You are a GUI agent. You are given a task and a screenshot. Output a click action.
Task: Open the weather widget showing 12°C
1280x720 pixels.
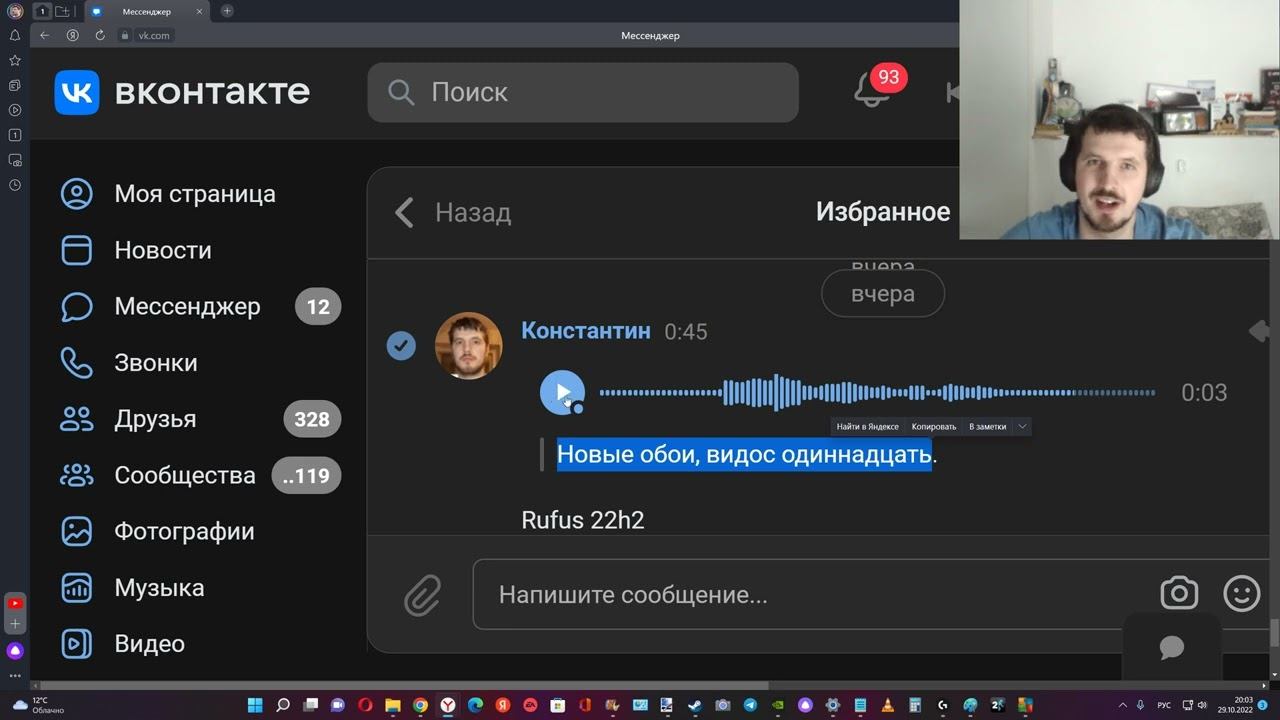tap(38, 705)
